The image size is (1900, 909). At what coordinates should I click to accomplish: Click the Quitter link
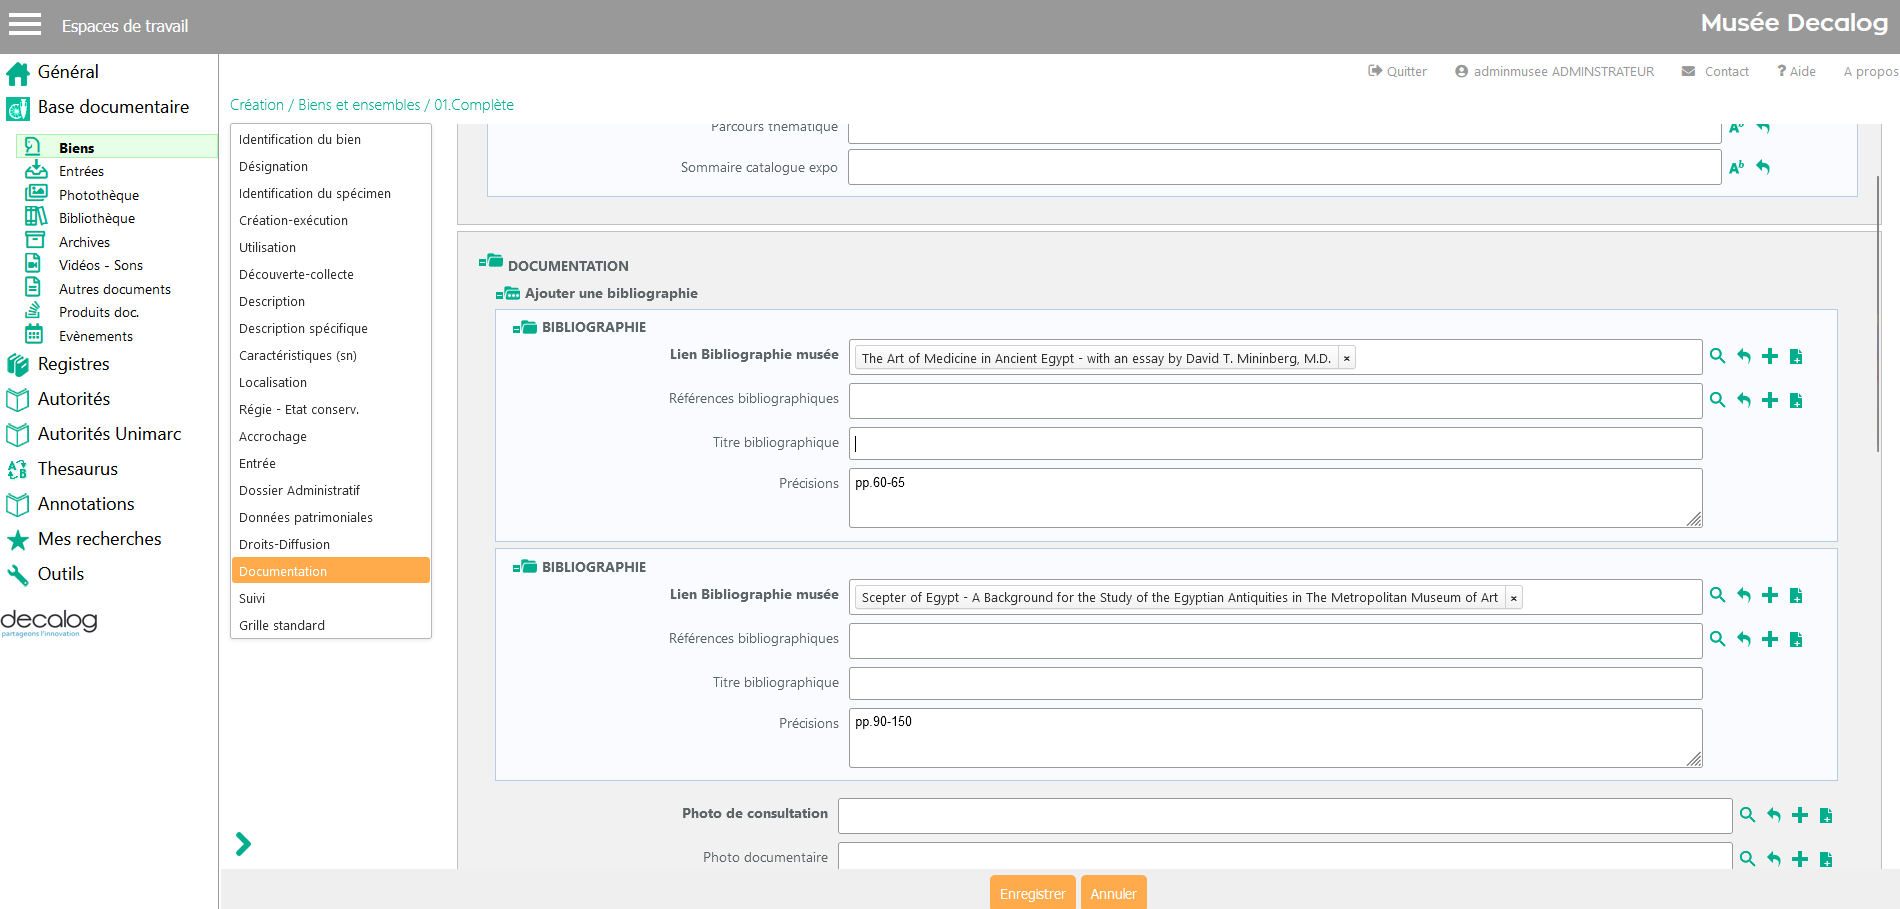point(1397,71)
